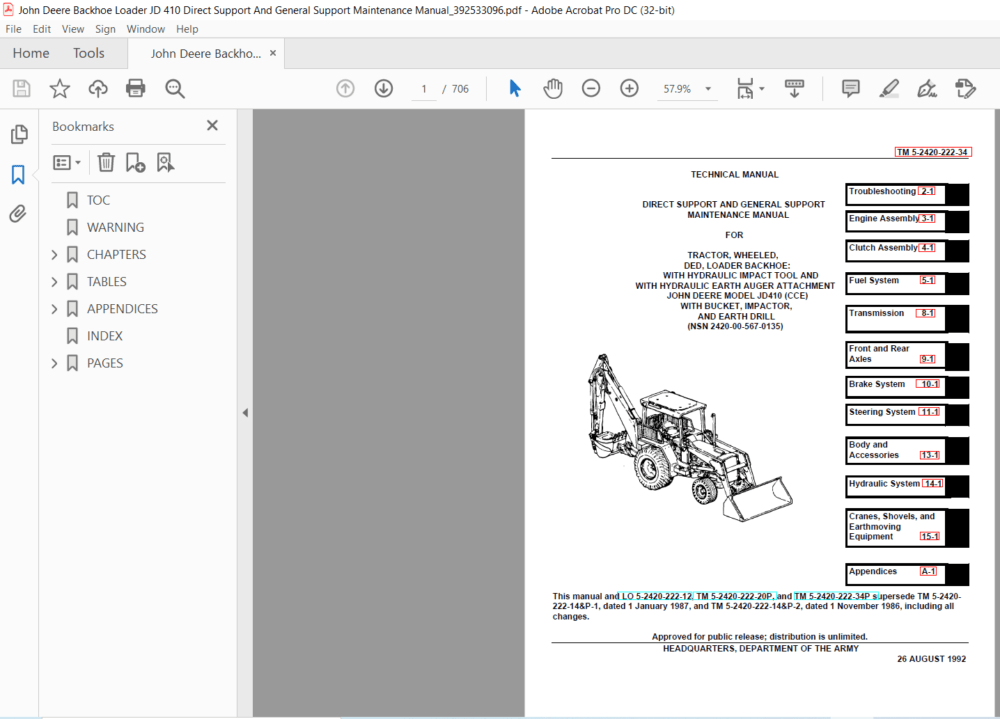
Task: Click the fit page scrolling icon
Action: point(745,89)
